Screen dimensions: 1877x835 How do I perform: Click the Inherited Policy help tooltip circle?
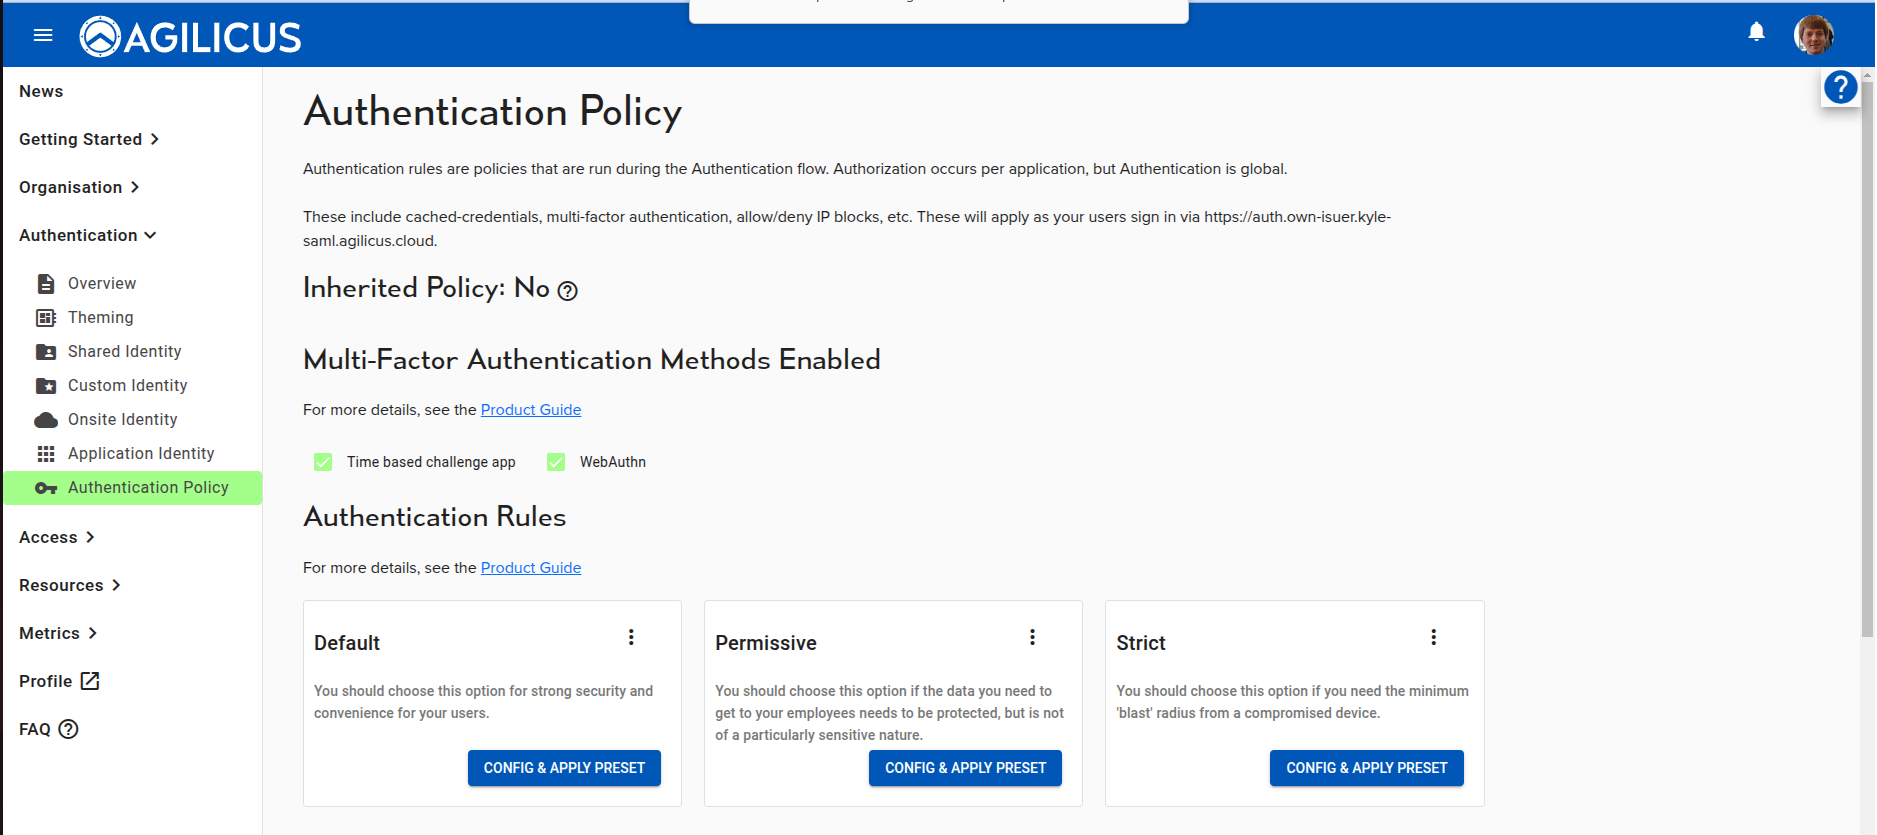point(567,291)
